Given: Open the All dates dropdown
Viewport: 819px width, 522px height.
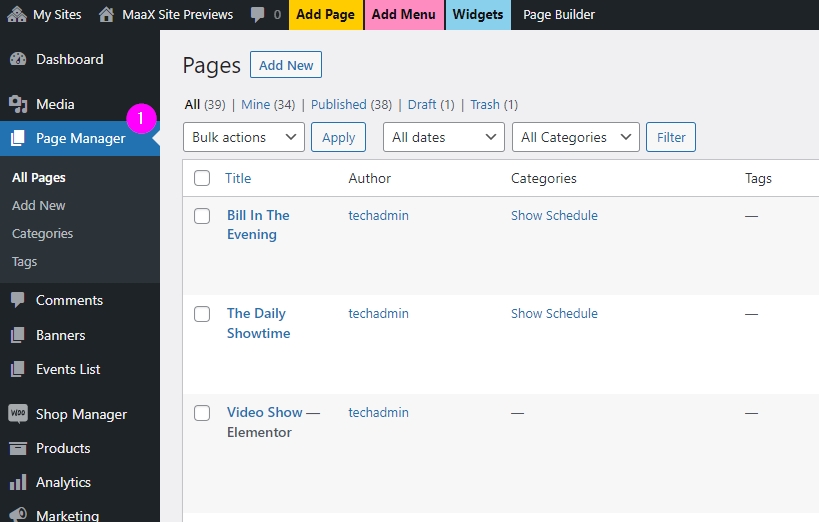Looking at the screenshot, I should point(444,137).
